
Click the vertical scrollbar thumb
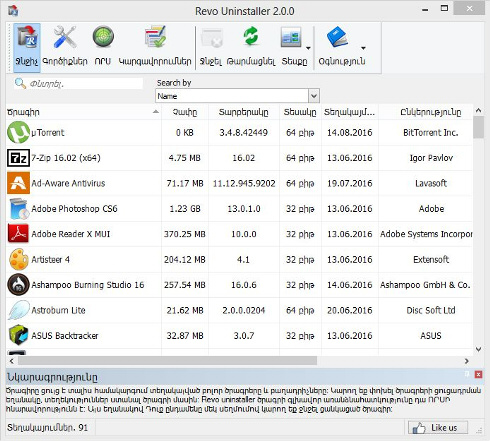pyautogui.click(x=478, y=127)
